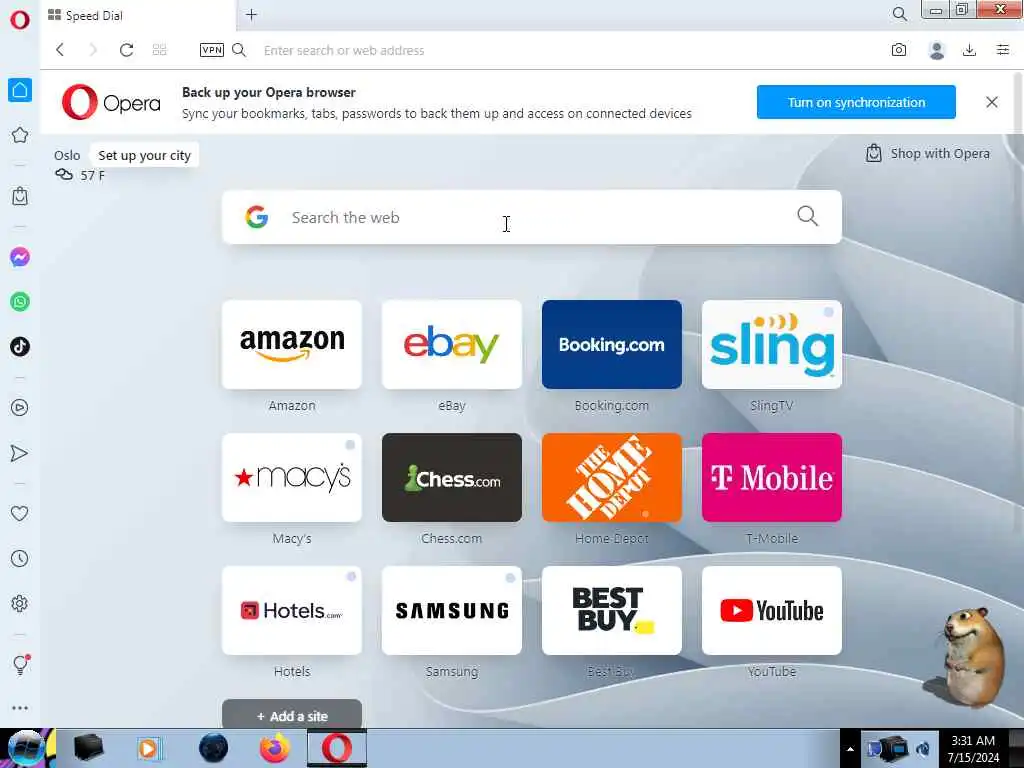Click Turn on synchronization button
Screen dimensions: 1024x768
(856, 102)
